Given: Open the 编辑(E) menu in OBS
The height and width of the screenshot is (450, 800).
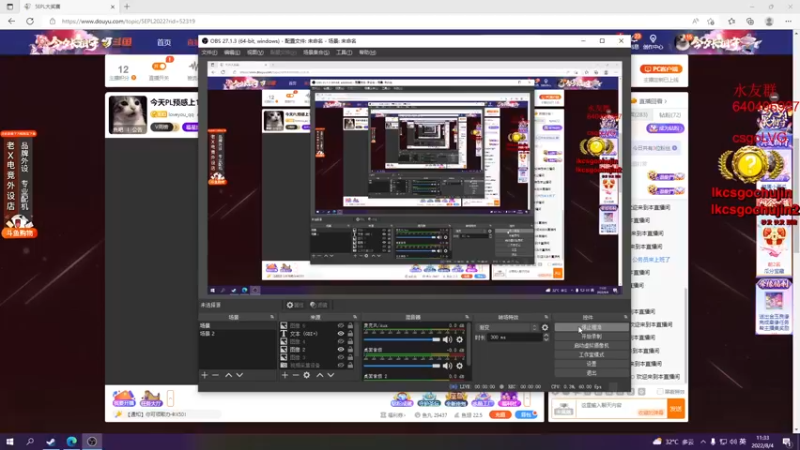Looking at the screenshot, I should pyautogui.click(x=232, y=52).
